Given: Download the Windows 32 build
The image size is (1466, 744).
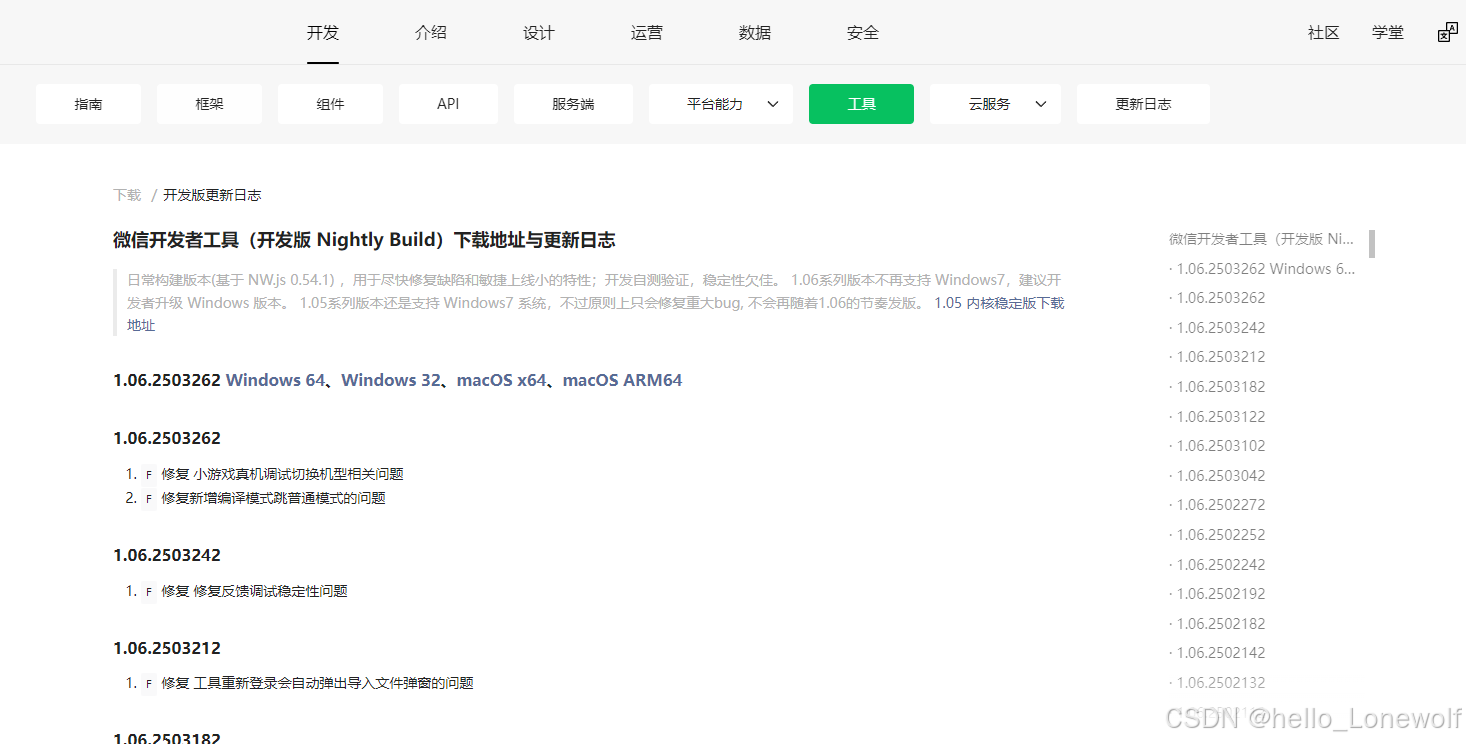Looking at the screenshot, I should click(x=391, y=380).
